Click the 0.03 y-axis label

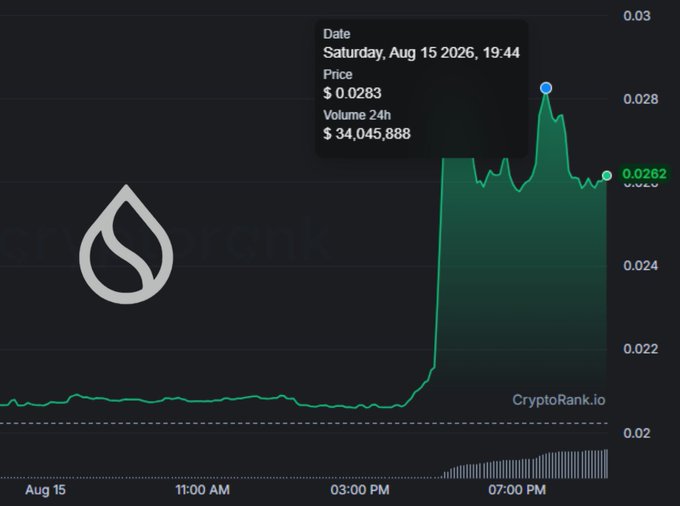637,16
